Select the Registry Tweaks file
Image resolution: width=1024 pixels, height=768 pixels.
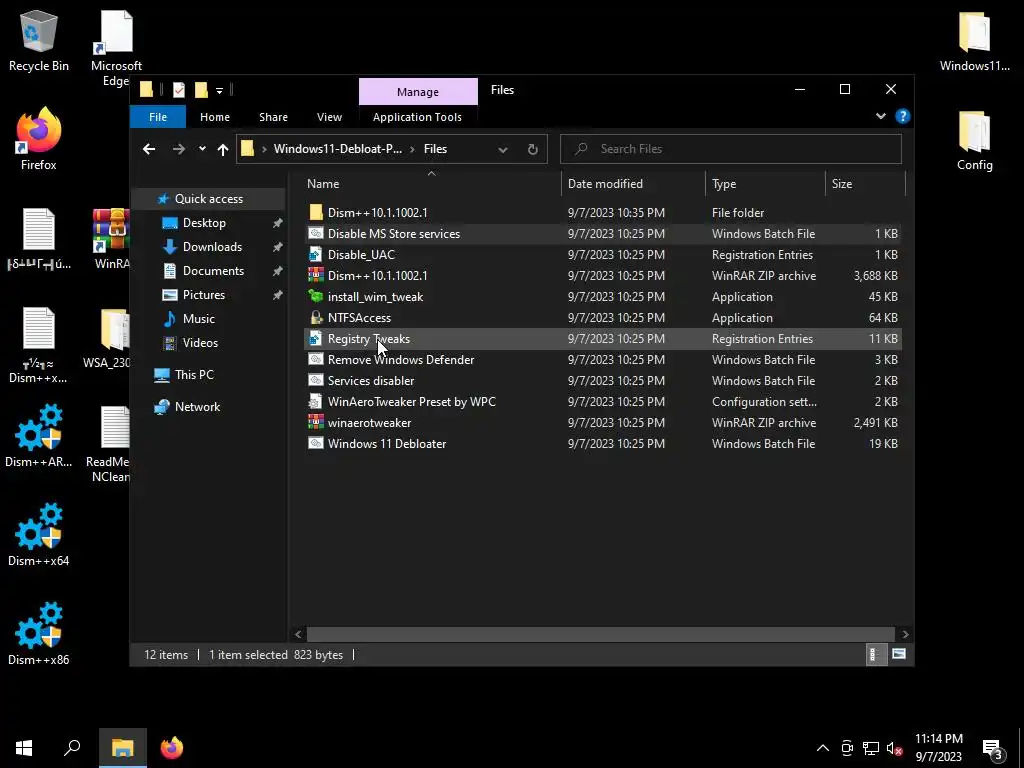click(368, 339)
